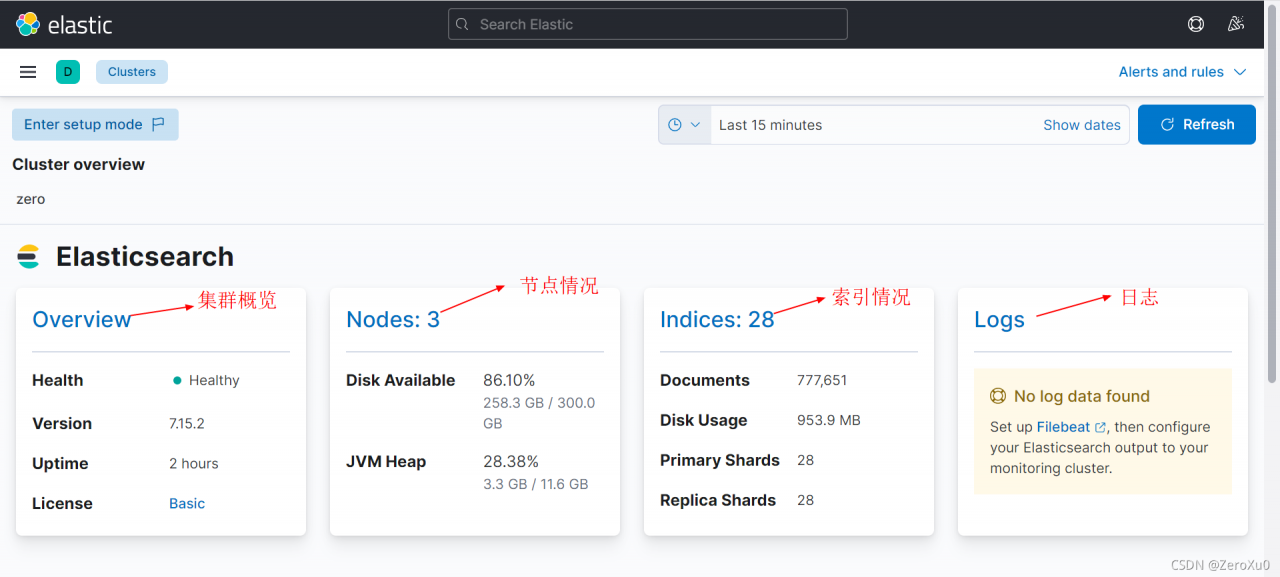
Task: Click the Cluster overview heading
Action: point(79,164)
